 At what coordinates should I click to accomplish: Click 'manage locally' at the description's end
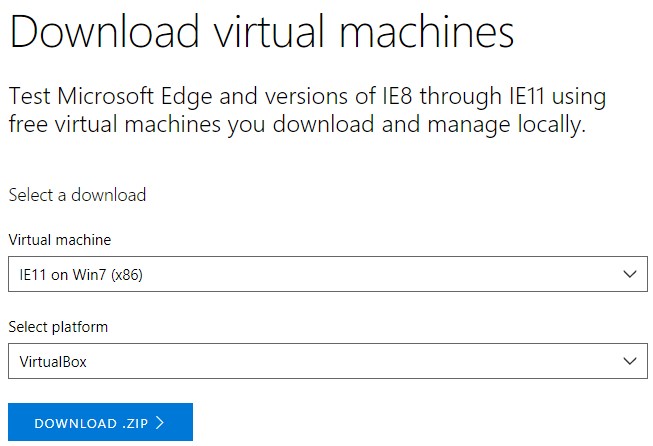512,126
